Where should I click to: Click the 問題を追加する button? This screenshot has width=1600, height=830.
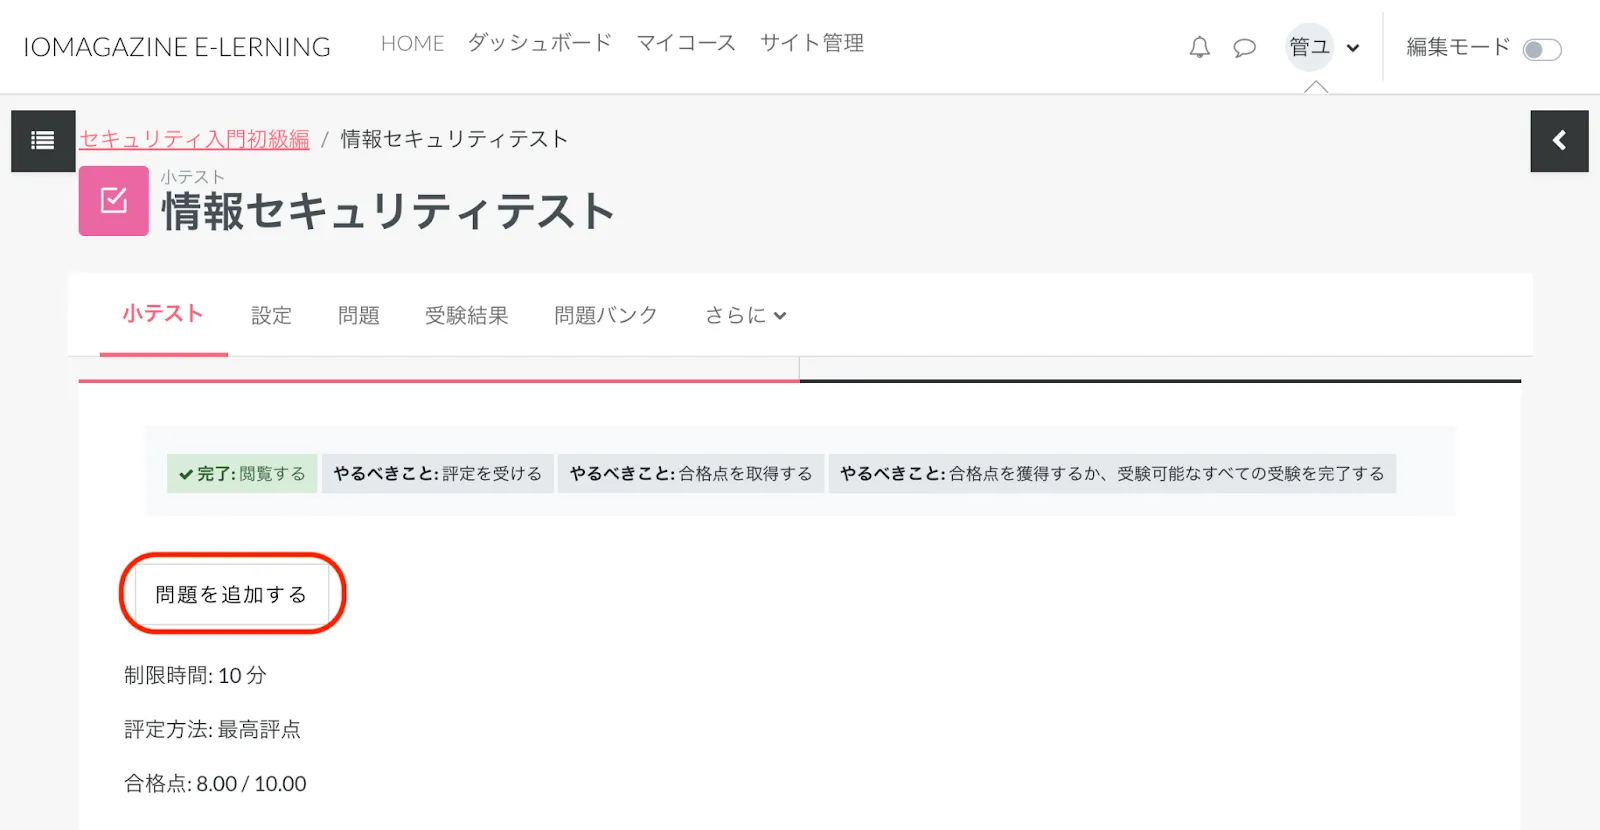coord(231,594)
